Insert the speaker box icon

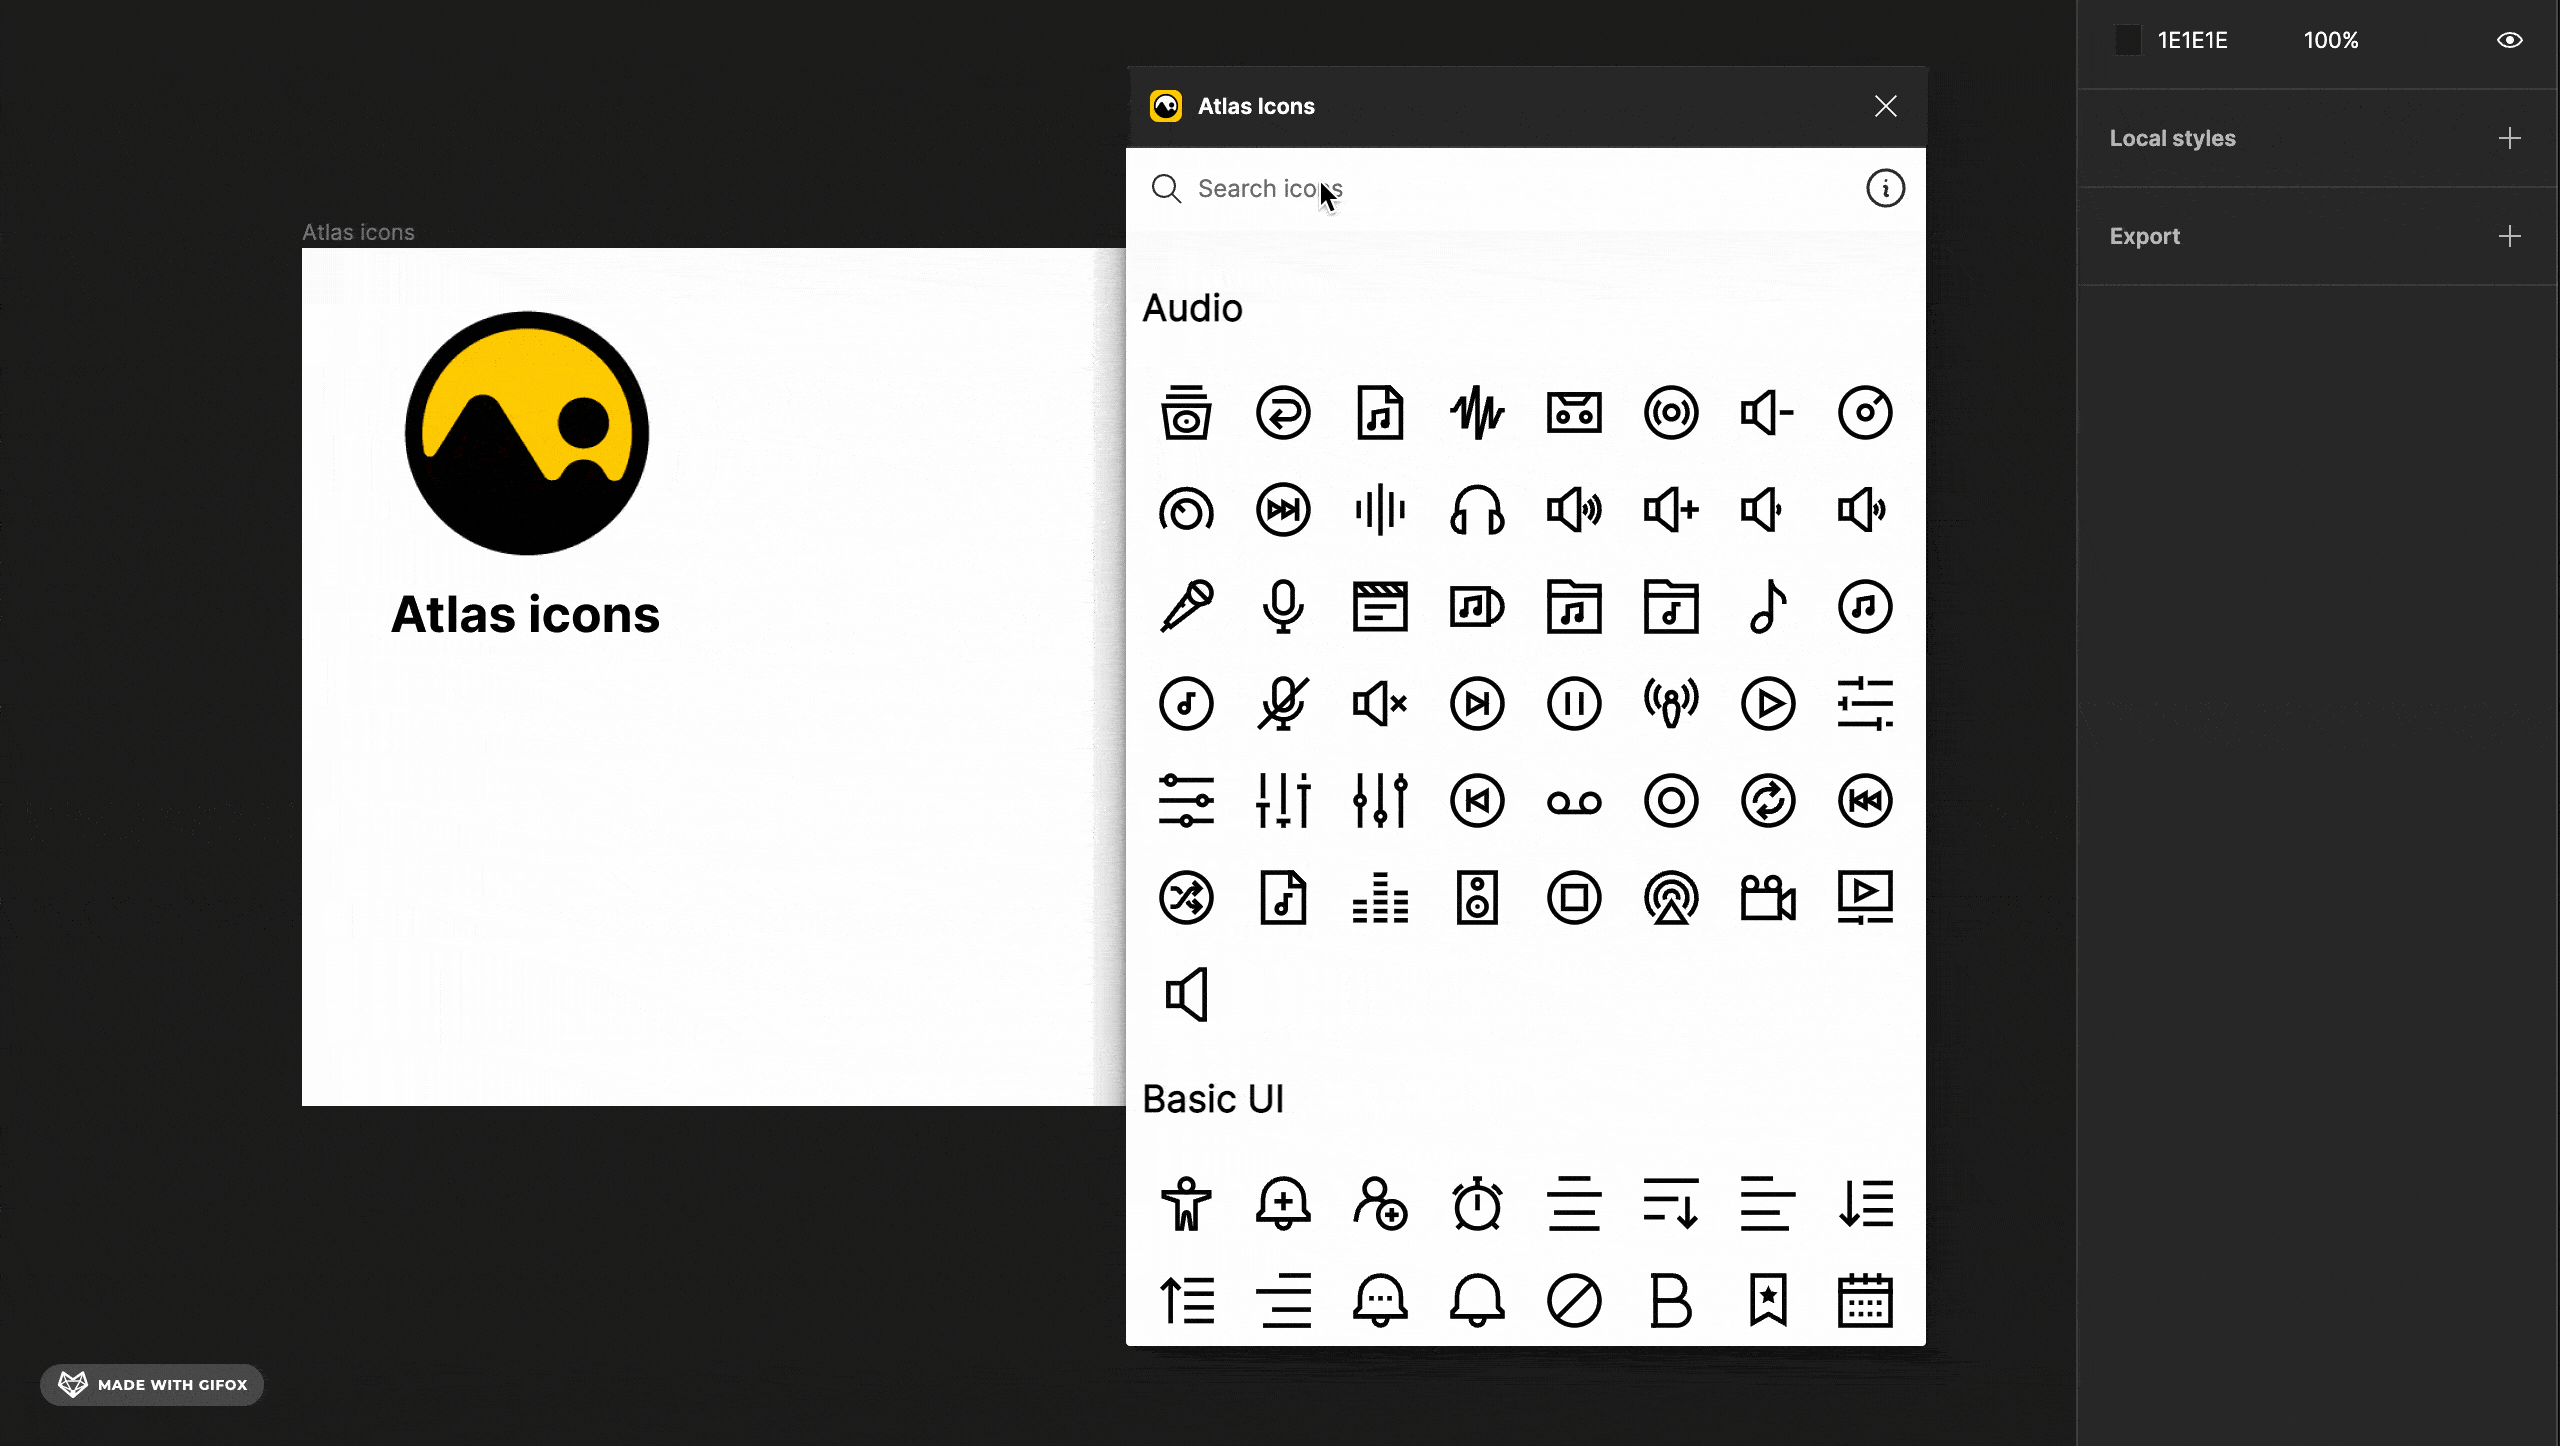[x=1477, y=898]
